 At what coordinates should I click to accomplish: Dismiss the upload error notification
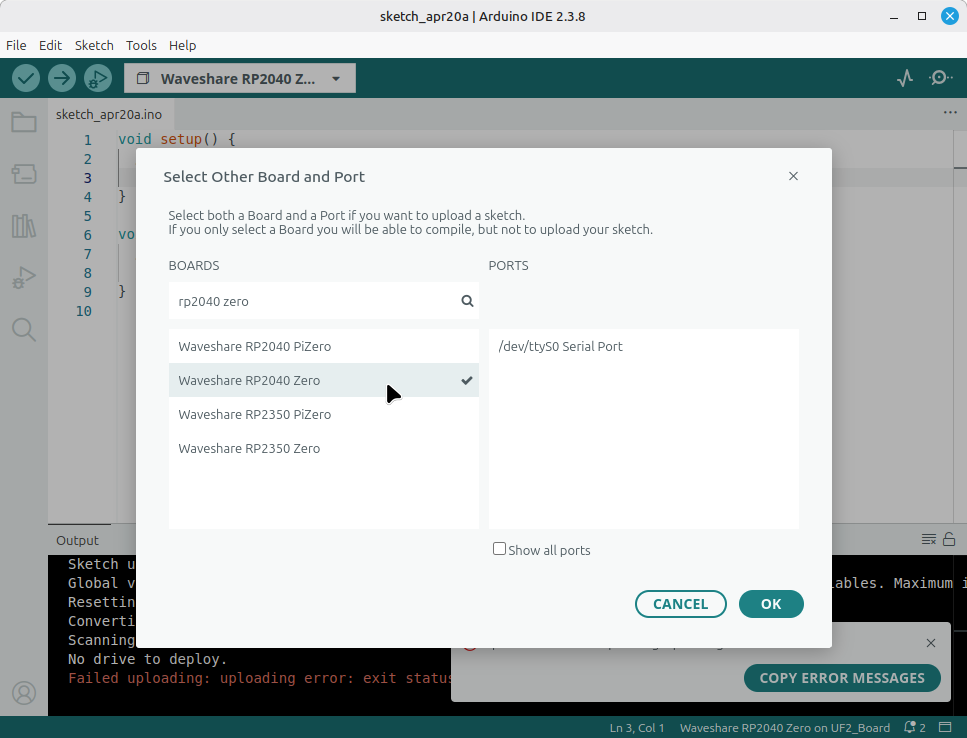click(931, 643)
